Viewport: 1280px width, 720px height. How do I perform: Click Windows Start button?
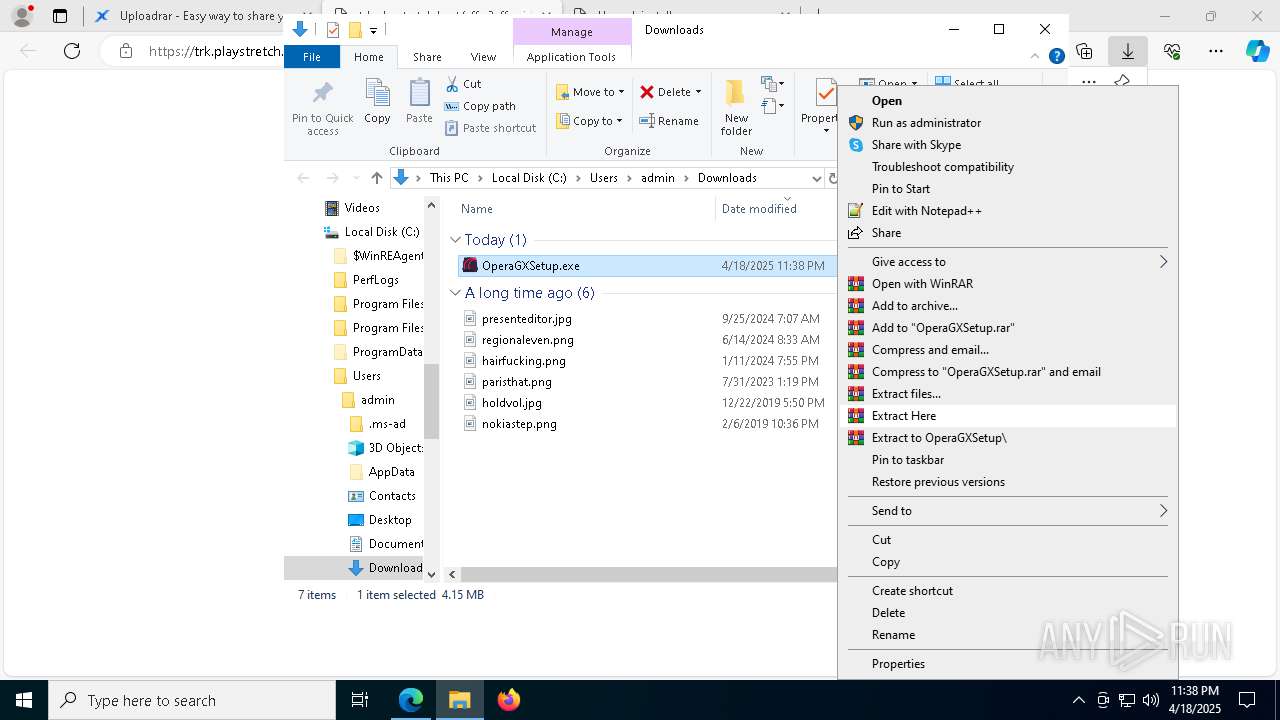[23, 700]
